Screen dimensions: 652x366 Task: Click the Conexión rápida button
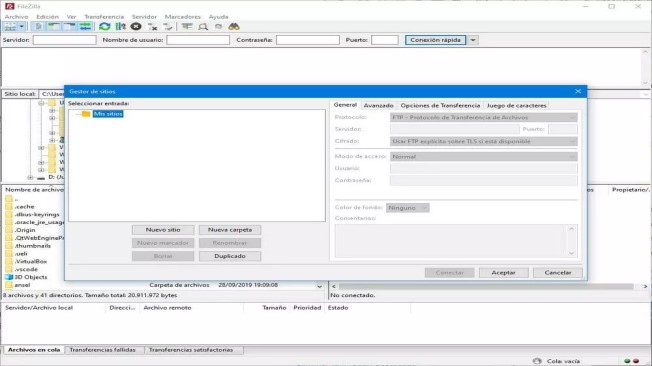(x=435, y=40)
